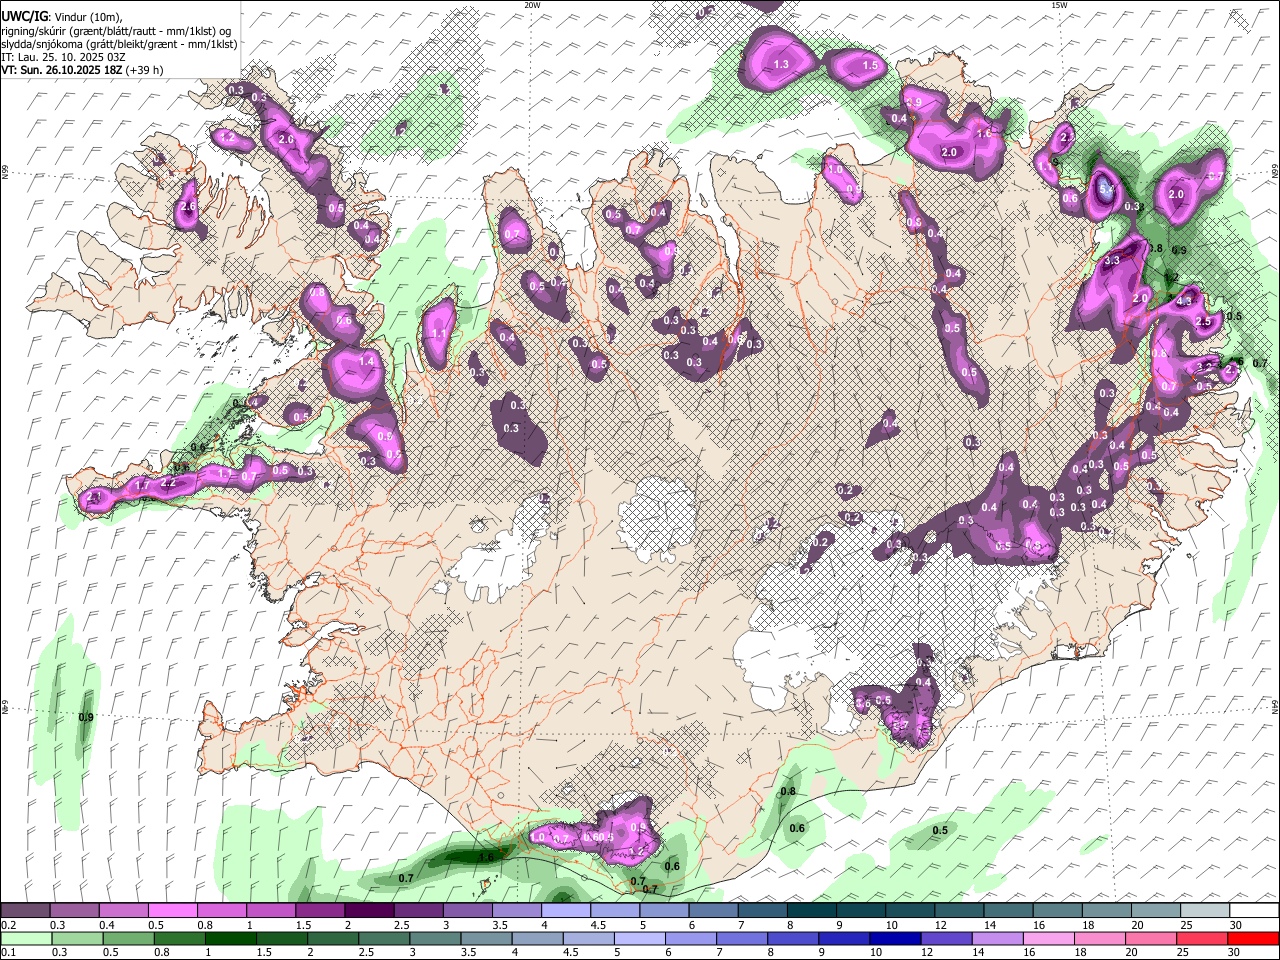Click the bright red rain swatch after 30
The height and width of the screenshot is (960, 1280).
(1254, 938)
